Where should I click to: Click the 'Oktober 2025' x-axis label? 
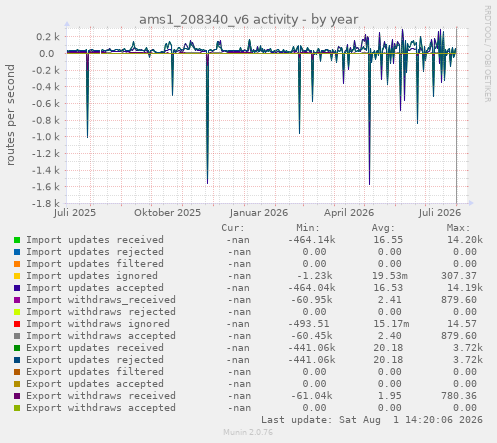click(x=168, y=213)
